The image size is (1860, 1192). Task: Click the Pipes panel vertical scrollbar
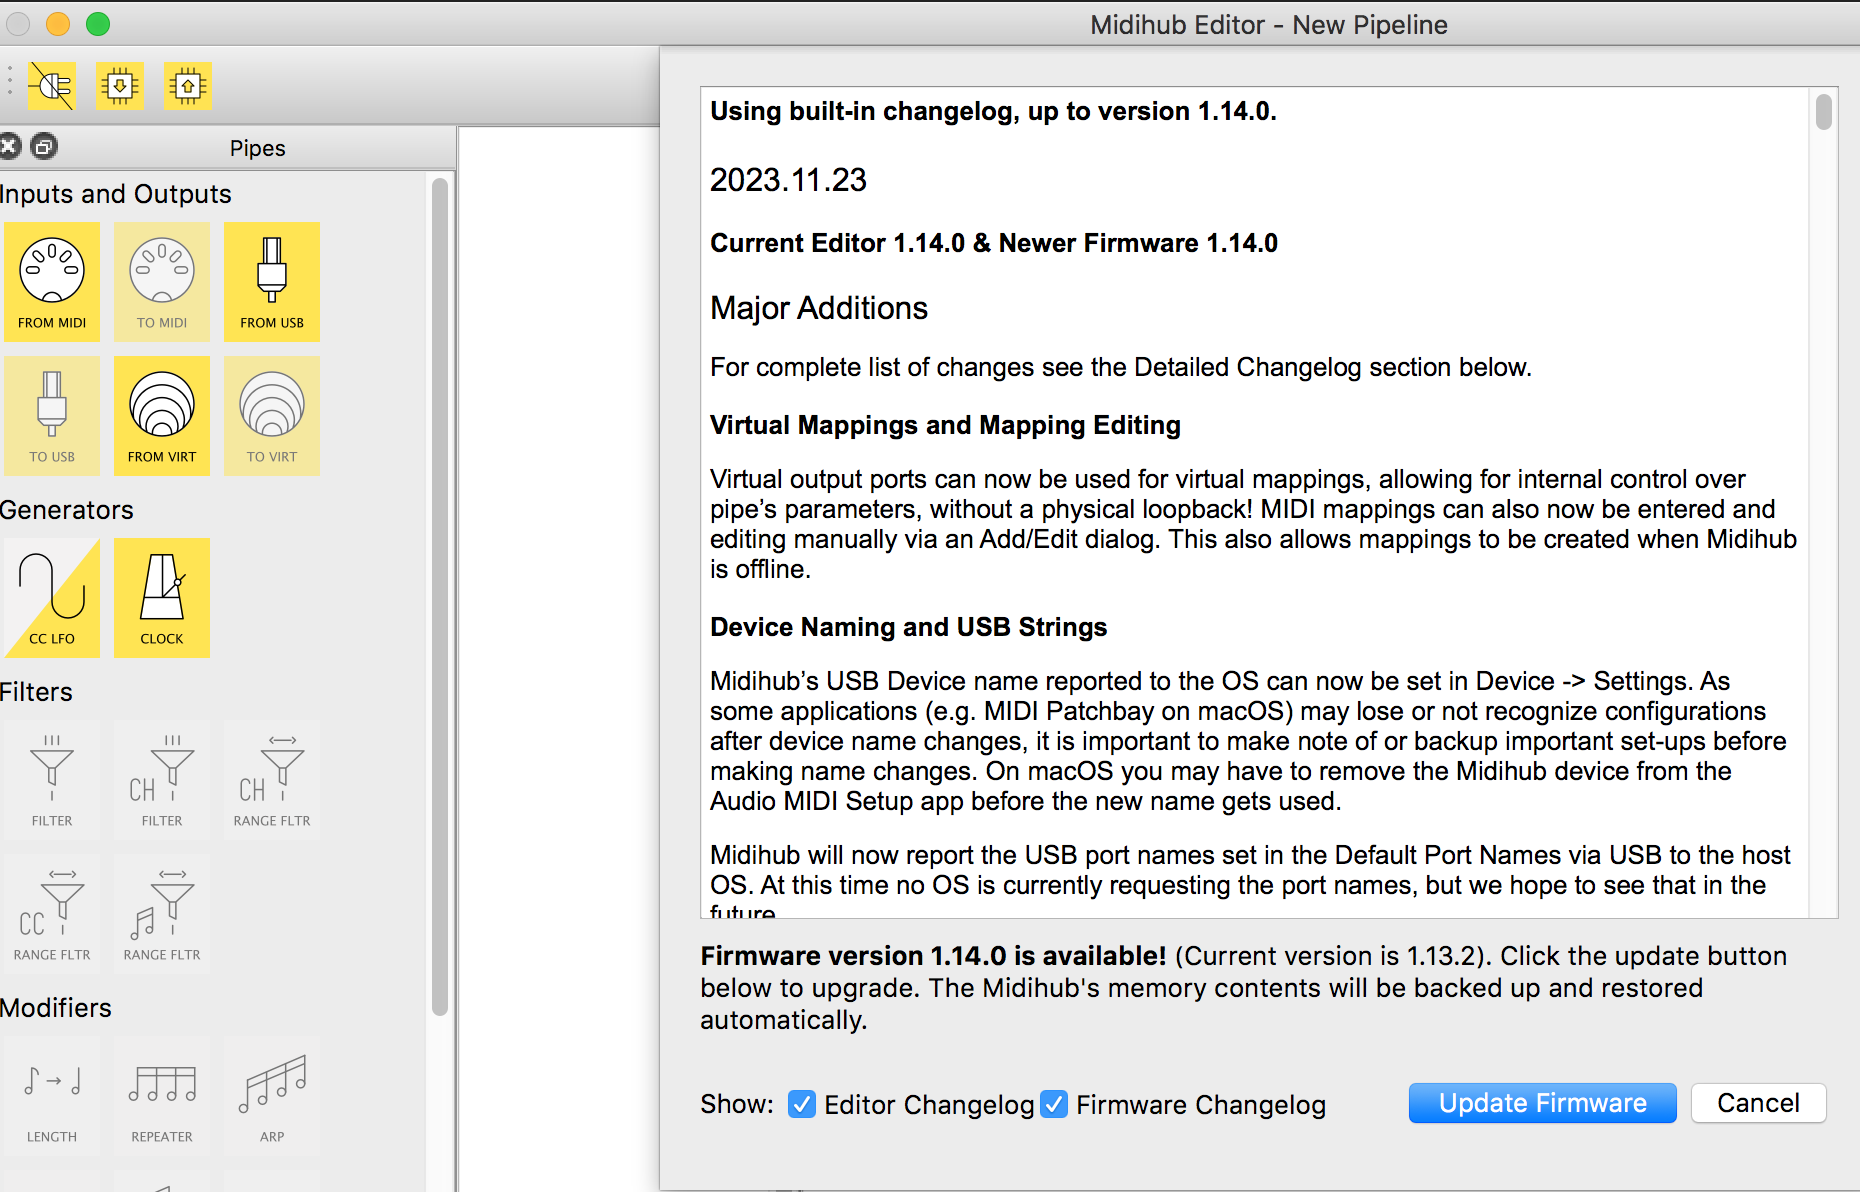tap(439, 600)
